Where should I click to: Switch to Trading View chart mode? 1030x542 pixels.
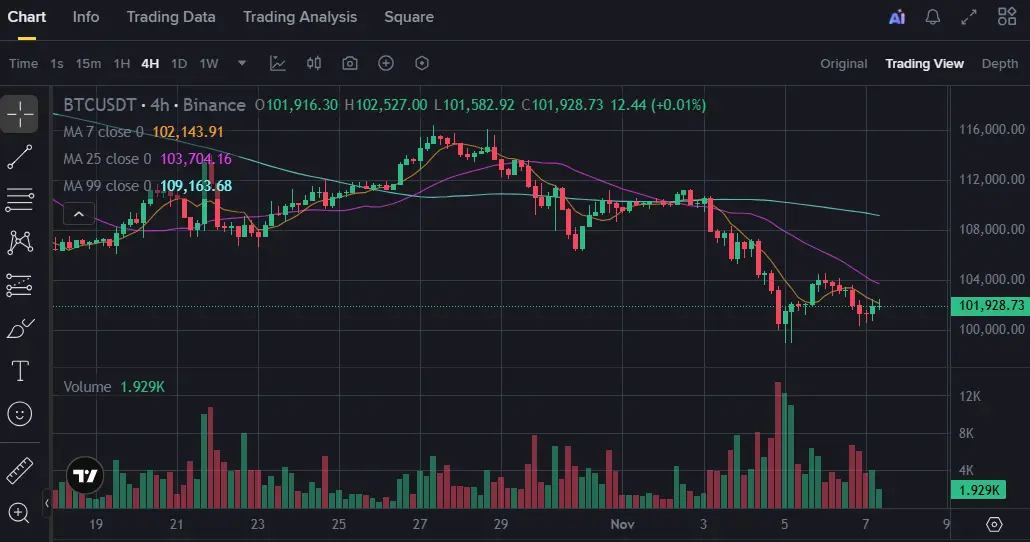point(924,64)
